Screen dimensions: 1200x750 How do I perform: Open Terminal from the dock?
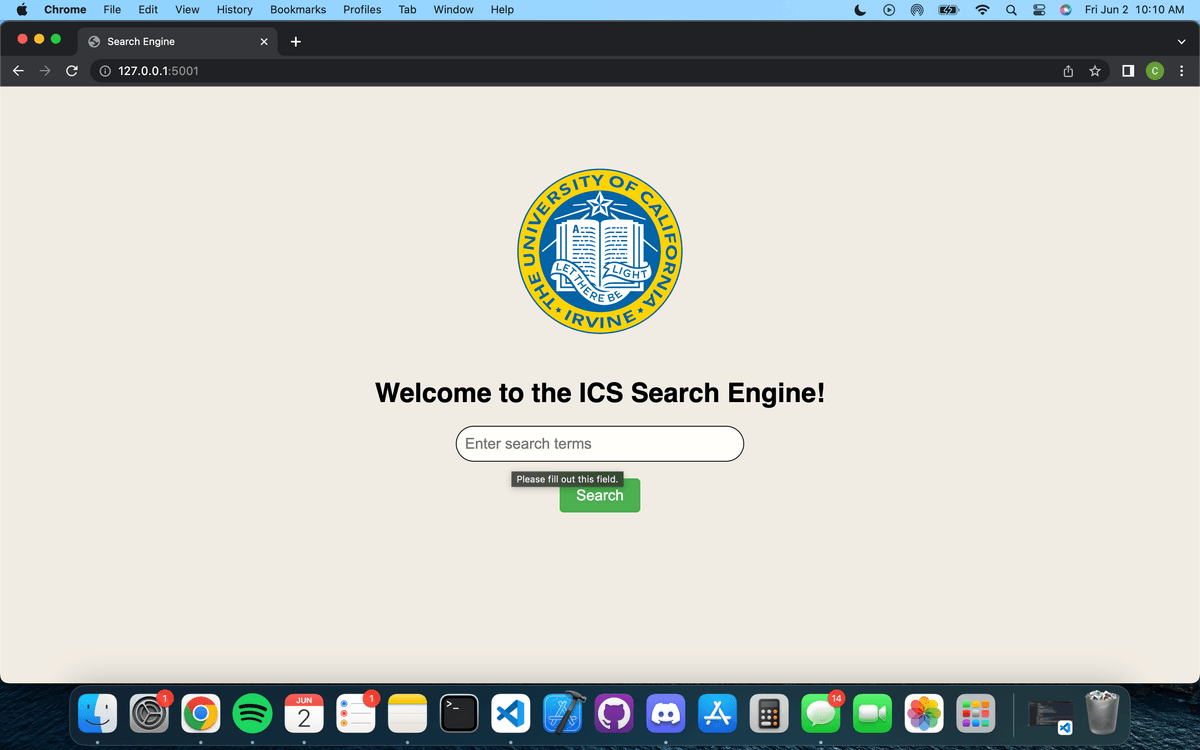pos(459,713)
